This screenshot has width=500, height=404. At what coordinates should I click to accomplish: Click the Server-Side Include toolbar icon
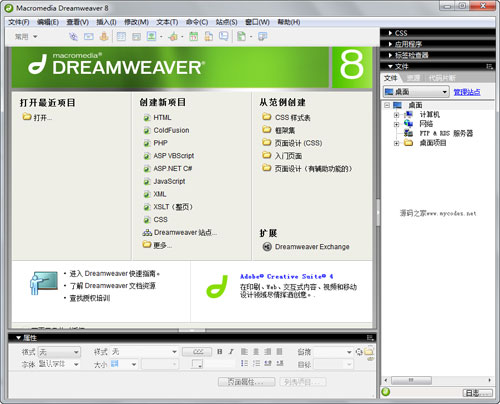[209, 36]
